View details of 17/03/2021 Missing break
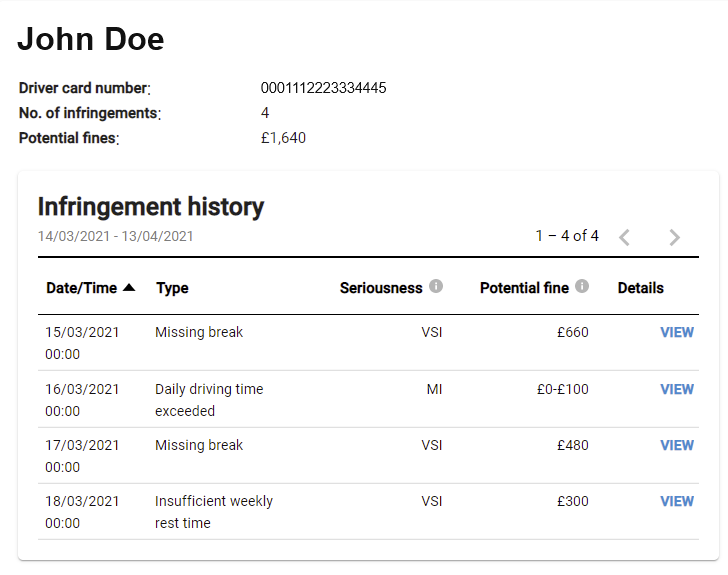 pyautogui.click(x=677, y=445)
